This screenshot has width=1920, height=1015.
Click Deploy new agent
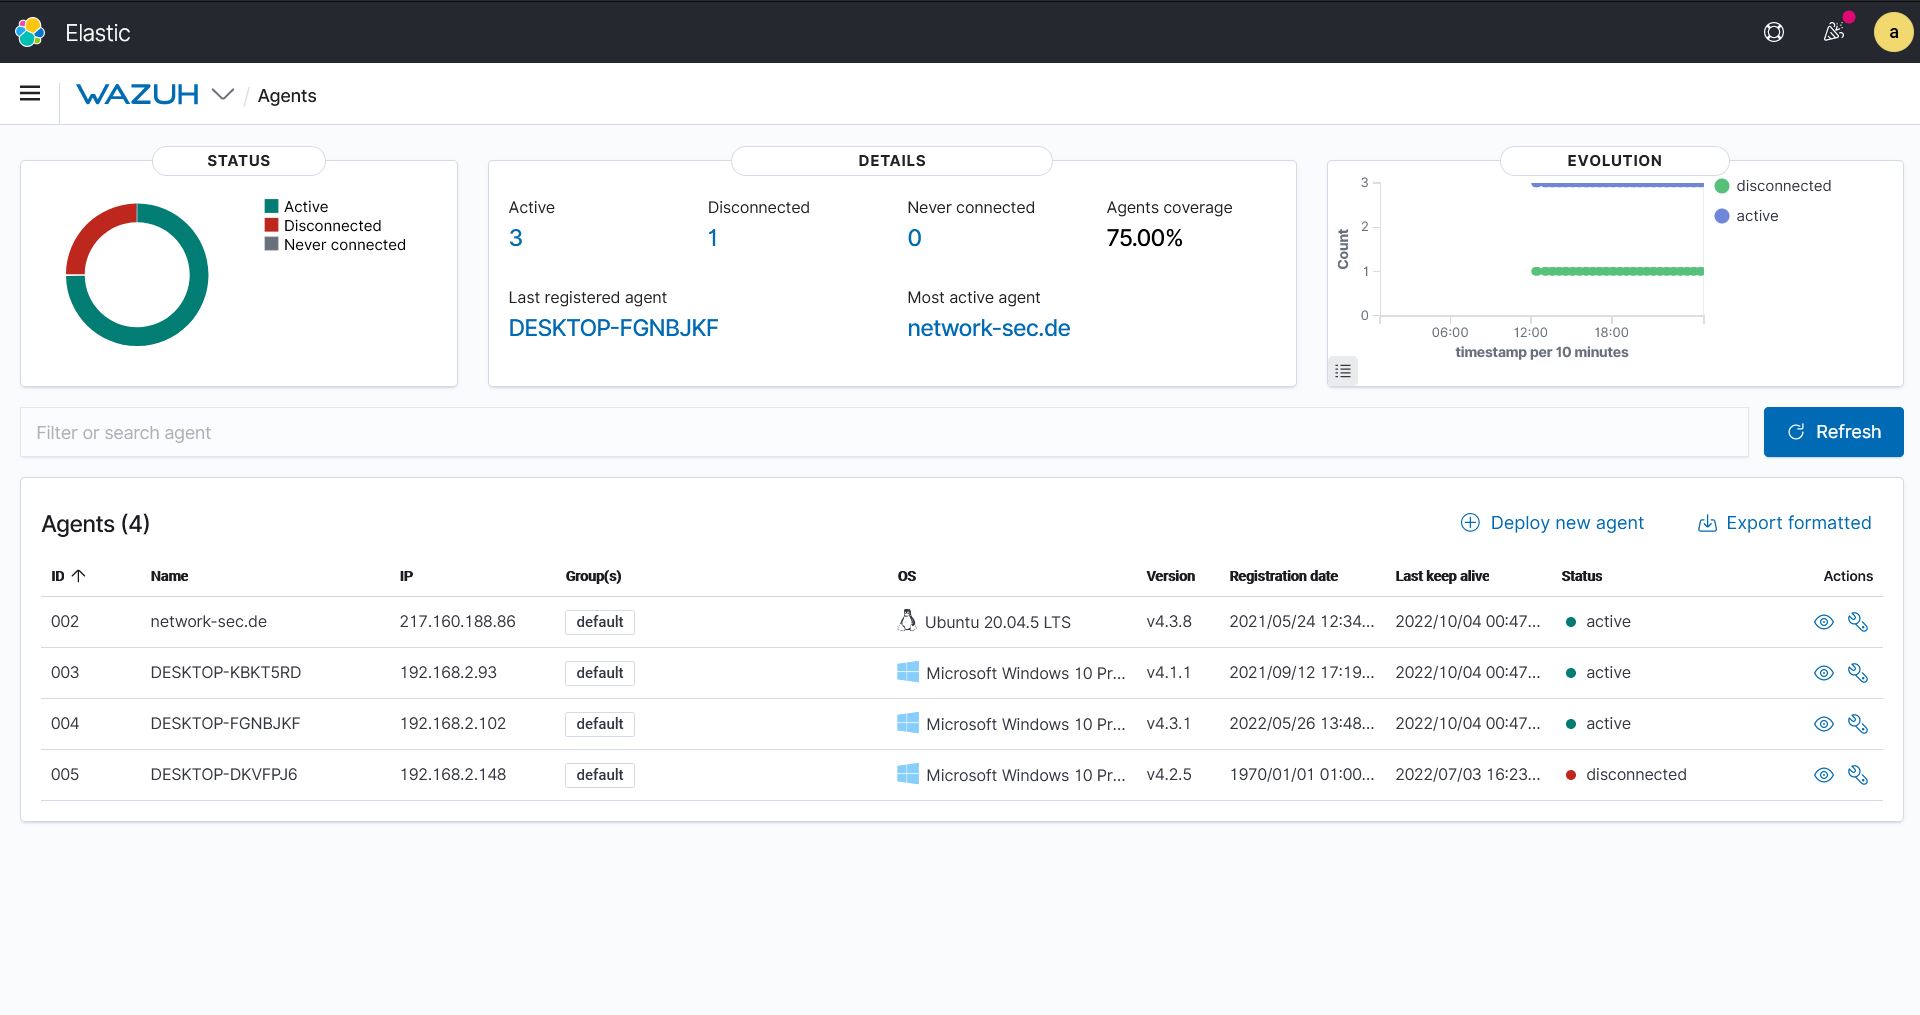click(x=1552, y=523)
